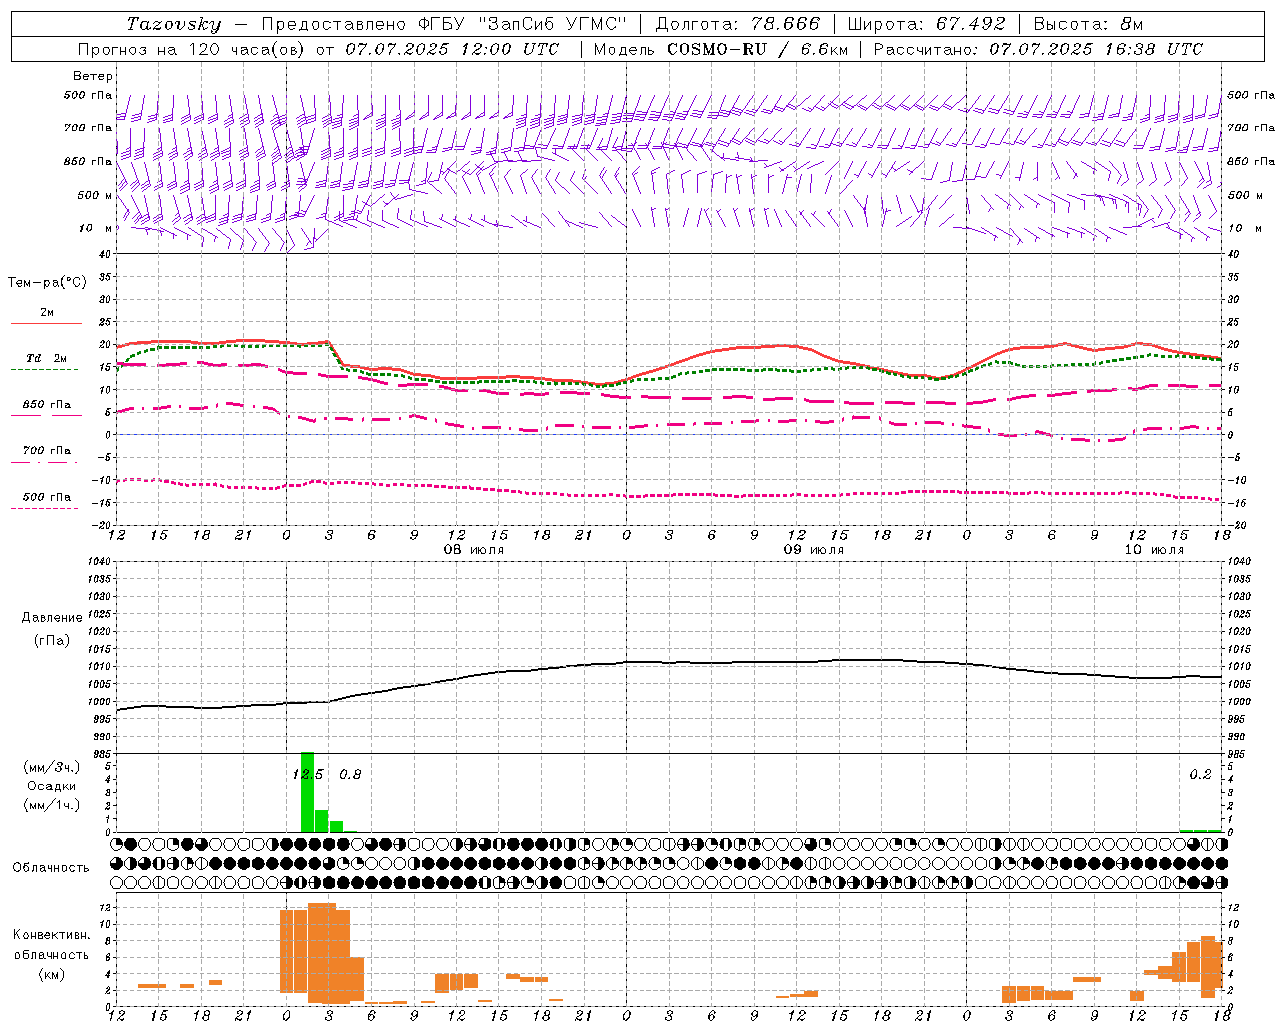Click the '(км)' convective cloud unit label
The image size is (1280, 1024).
51,974
